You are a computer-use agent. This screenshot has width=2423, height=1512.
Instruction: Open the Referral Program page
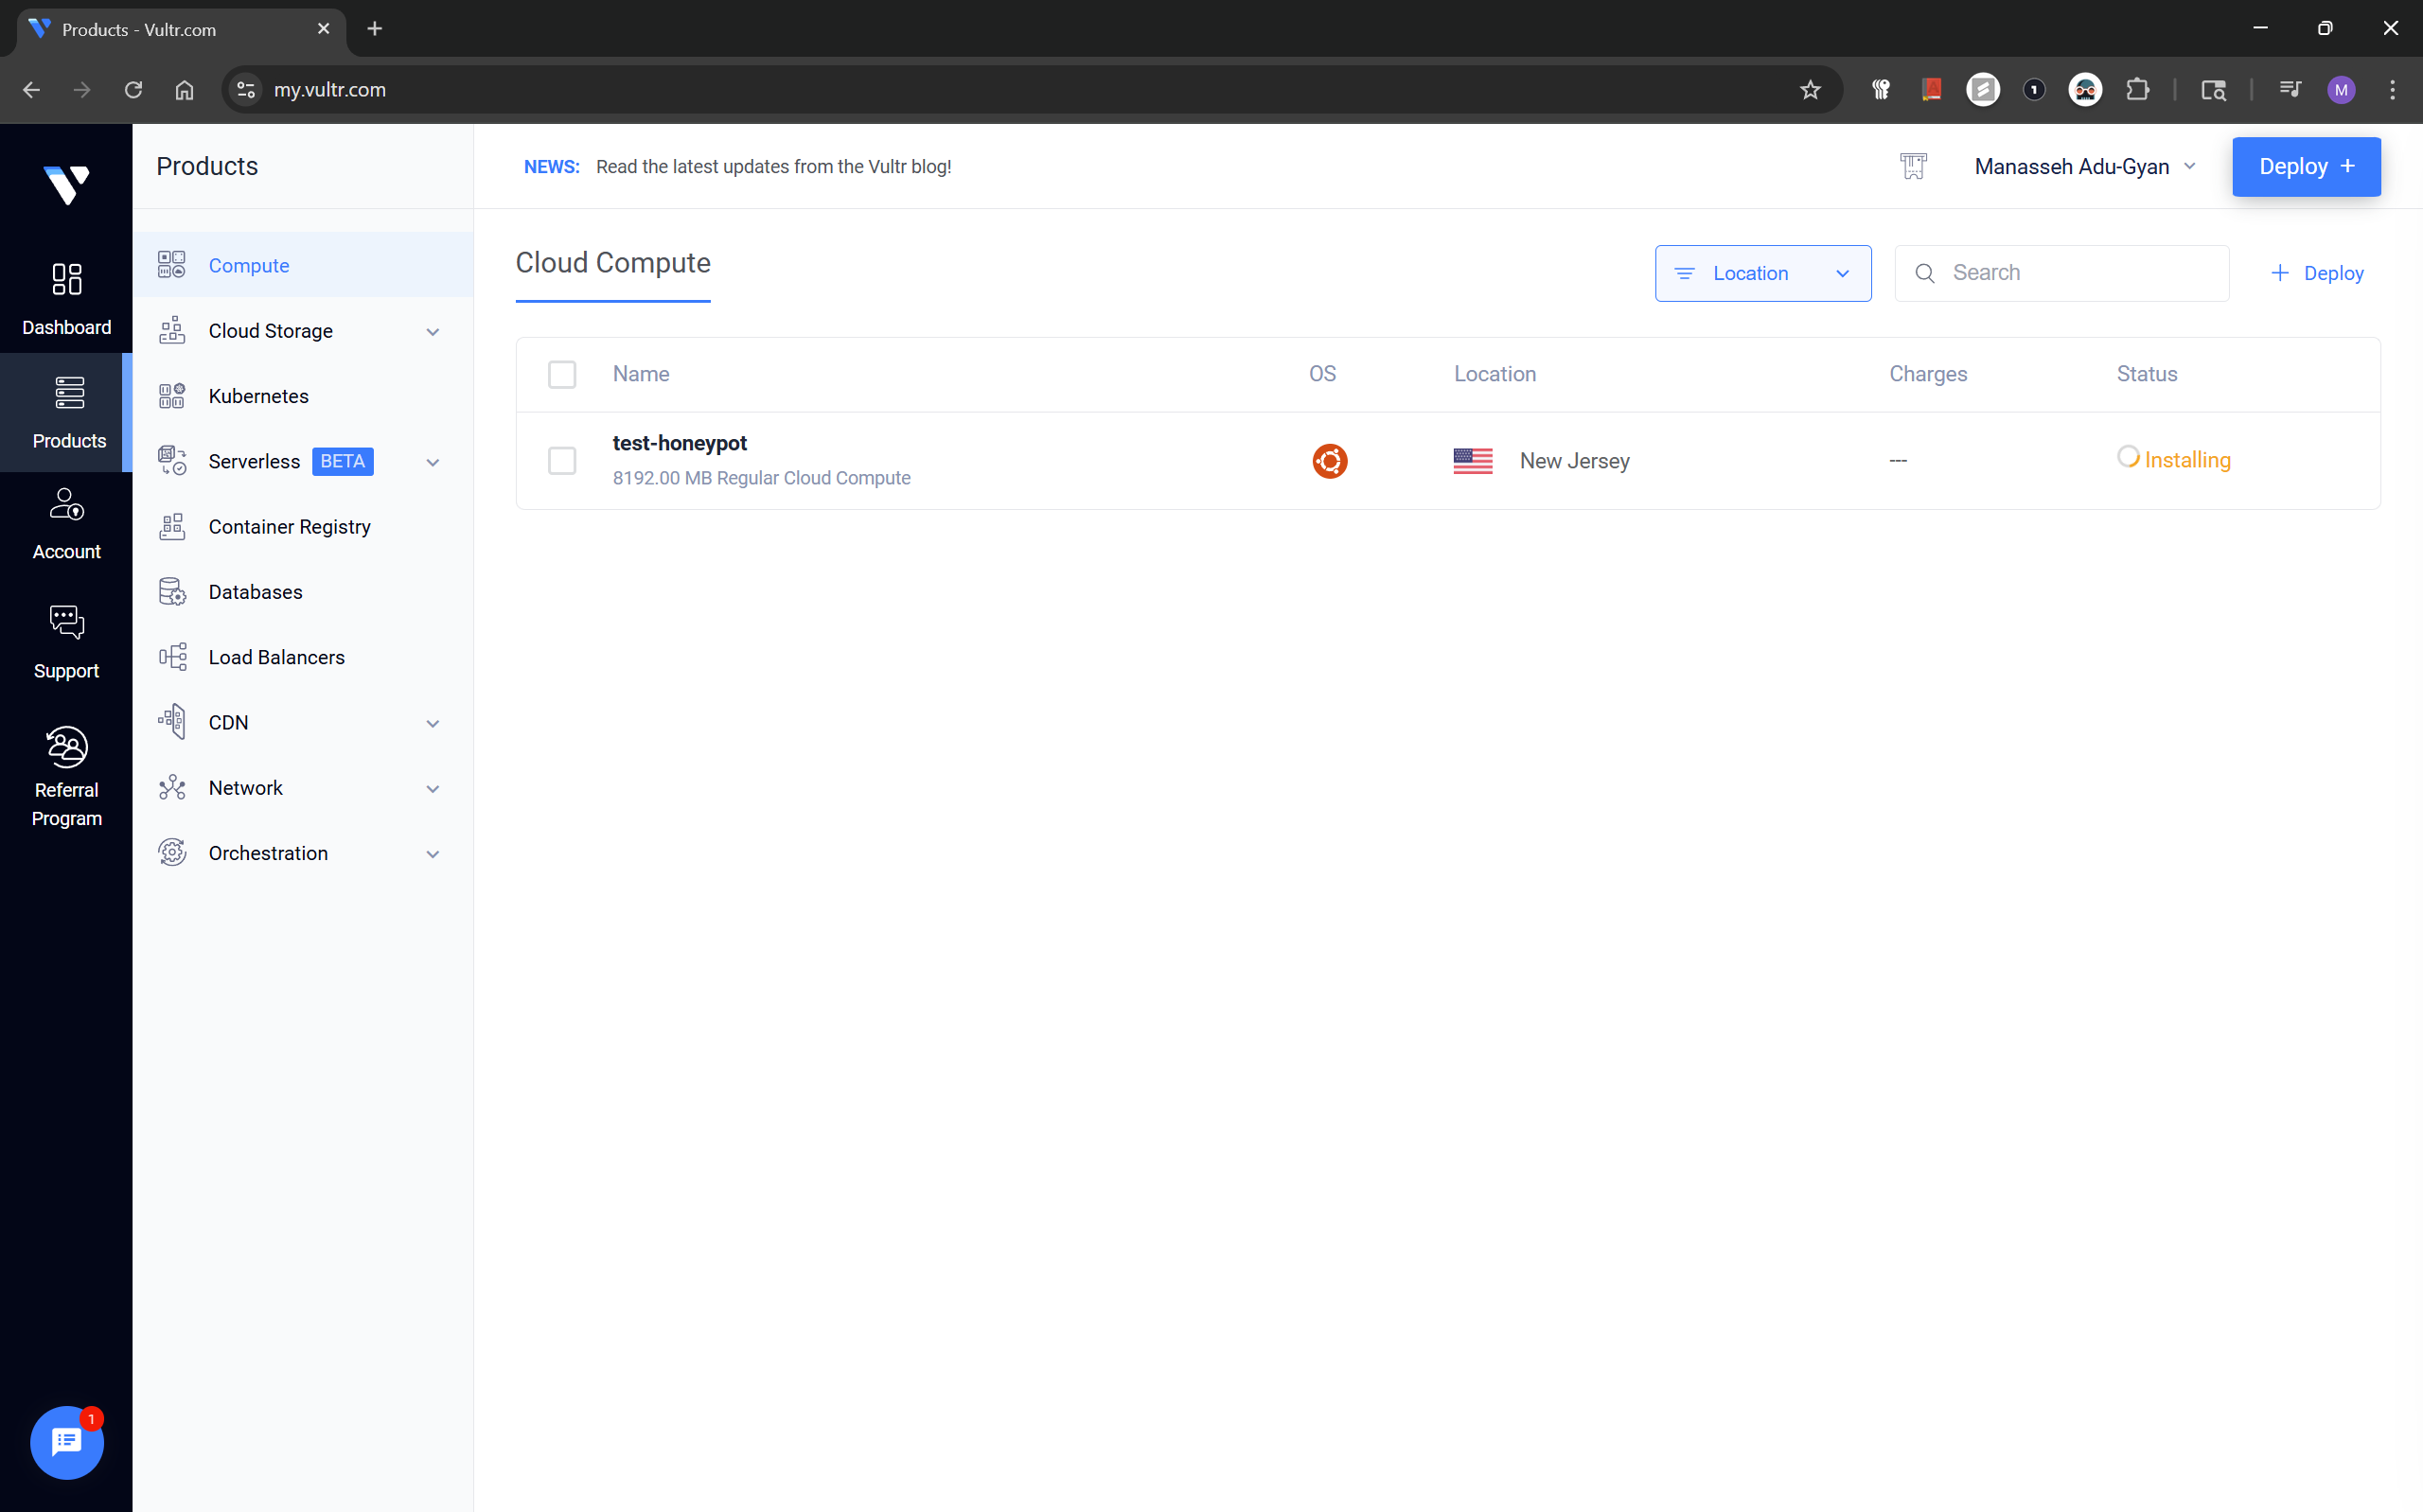point(66,776)
